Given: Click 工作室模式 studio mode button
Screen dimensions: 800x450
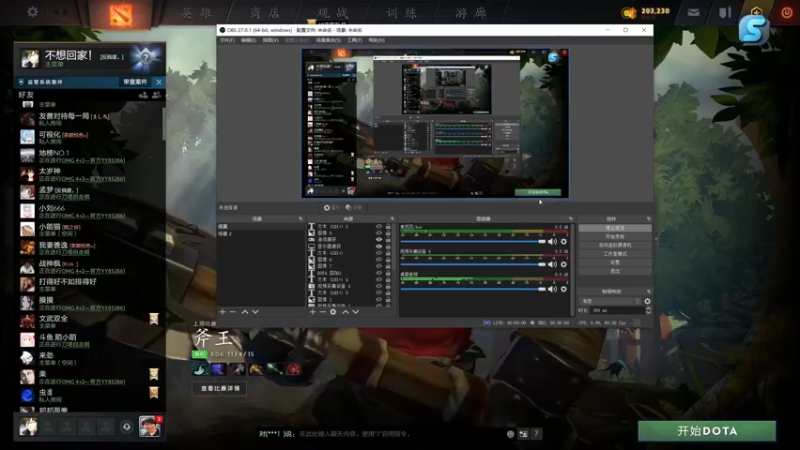Looking at the screenshot, I should (615, 254).
